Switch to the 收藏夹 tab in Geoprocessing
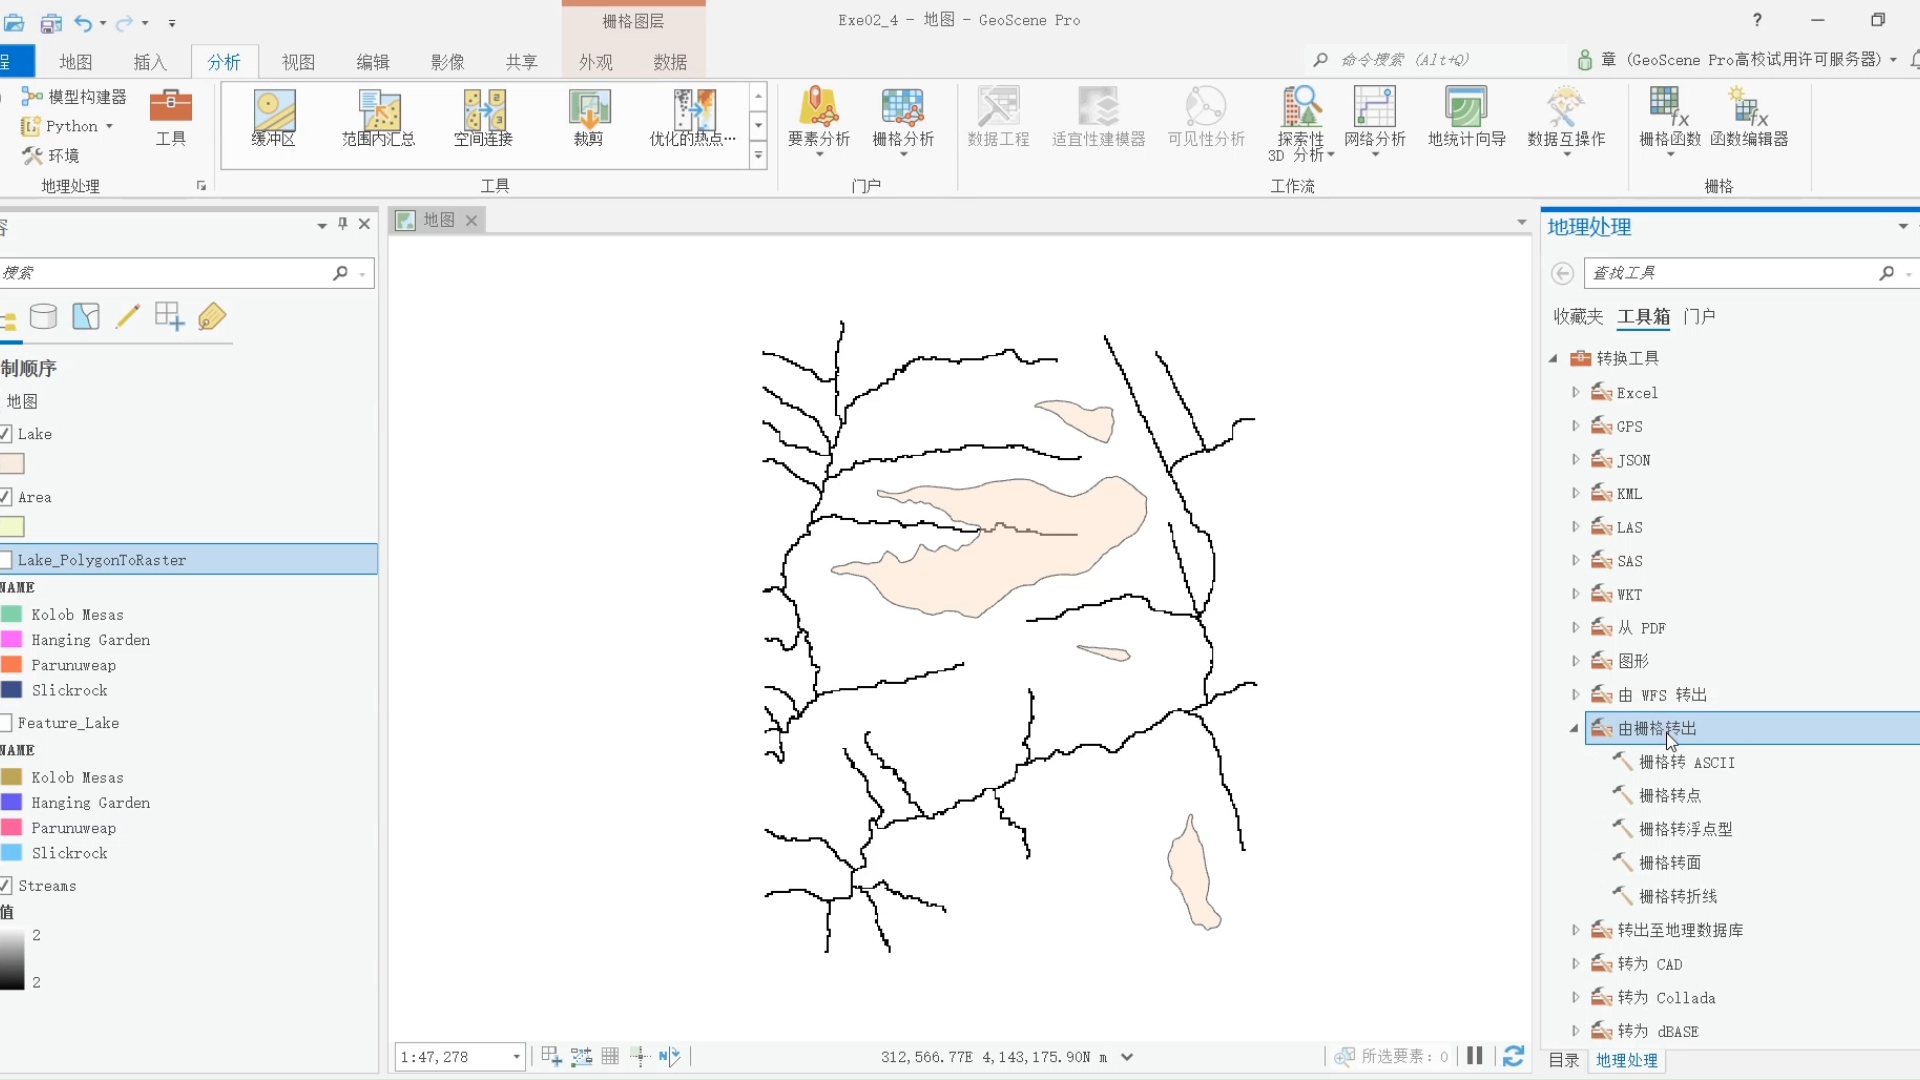Screen dimensions: 1920x1080 click(1577, 317)
